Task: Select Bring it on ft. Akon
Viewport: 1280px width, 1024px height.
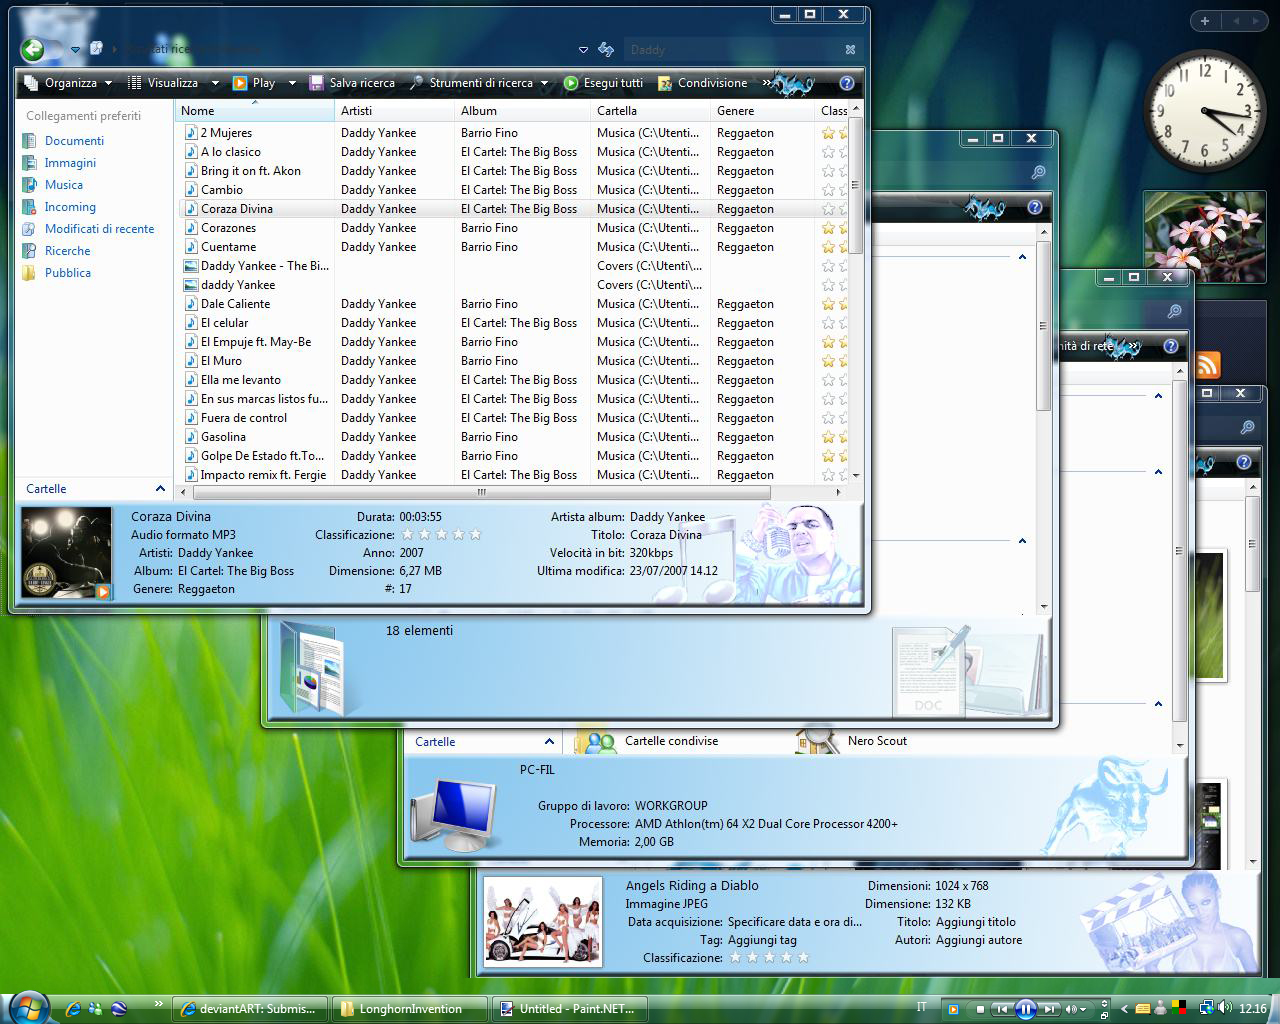Action: 250,171
